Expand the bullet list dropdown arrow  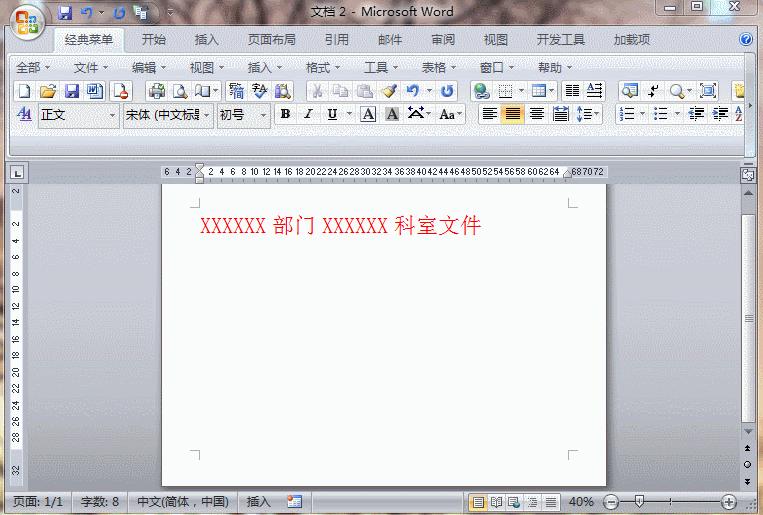pos(677,115)
